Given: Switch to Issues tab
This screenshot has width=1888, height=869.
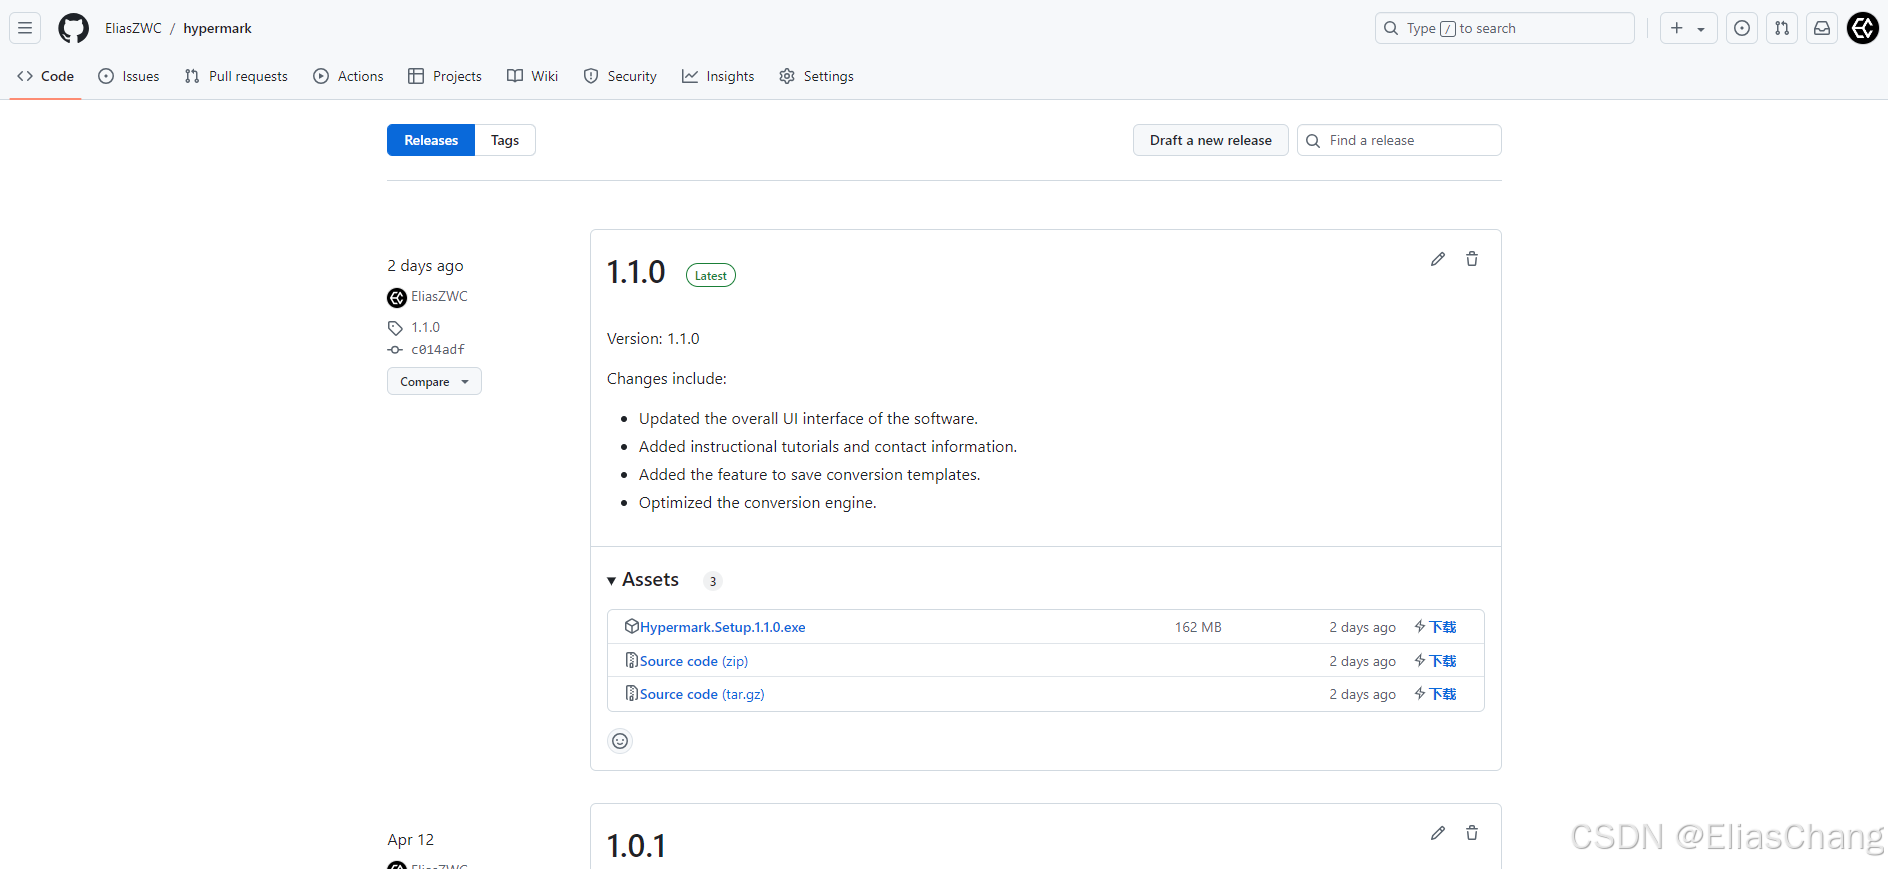Looking at the screenshot, I should [129, 76].
